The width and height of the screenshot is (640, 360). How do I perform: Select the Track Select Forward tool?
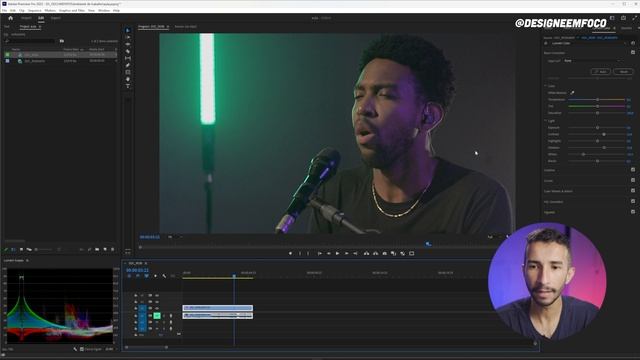coord(128,37)
